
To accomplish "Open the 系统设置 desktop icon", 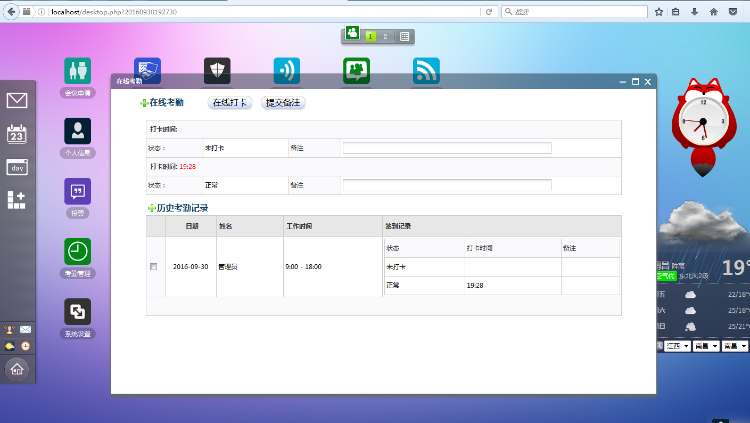I will pos(77,312).
